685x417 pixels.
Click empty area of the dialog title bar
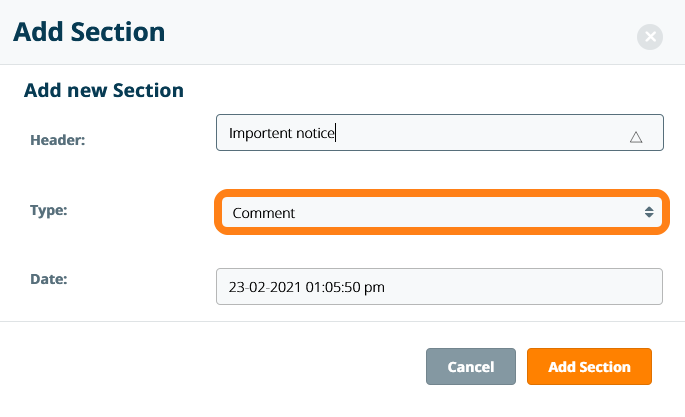click(400, 32)
